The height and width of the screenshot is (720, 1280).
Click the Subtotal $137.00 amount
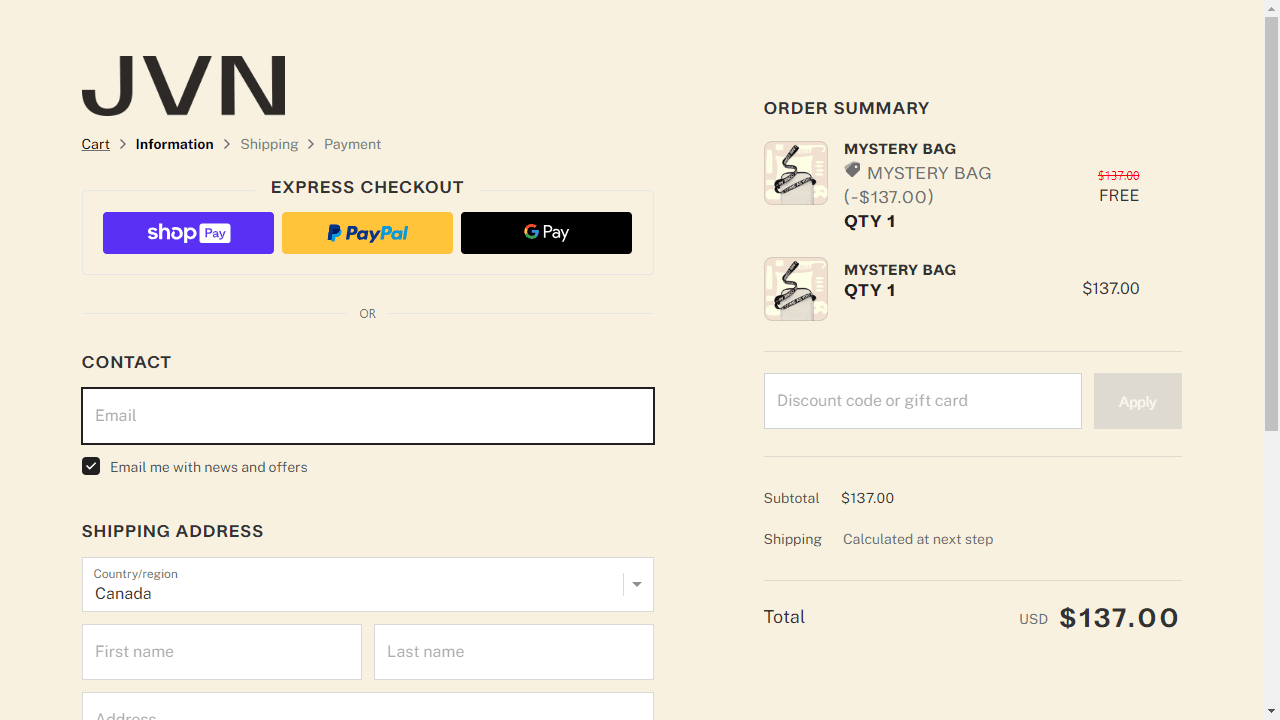868,498
